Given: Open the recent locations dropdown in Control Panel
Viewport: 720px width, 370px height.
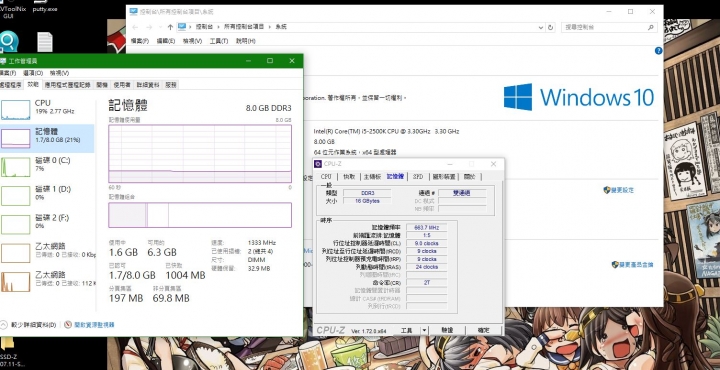Looking at the screenshot, I should (x=160, y=27).
